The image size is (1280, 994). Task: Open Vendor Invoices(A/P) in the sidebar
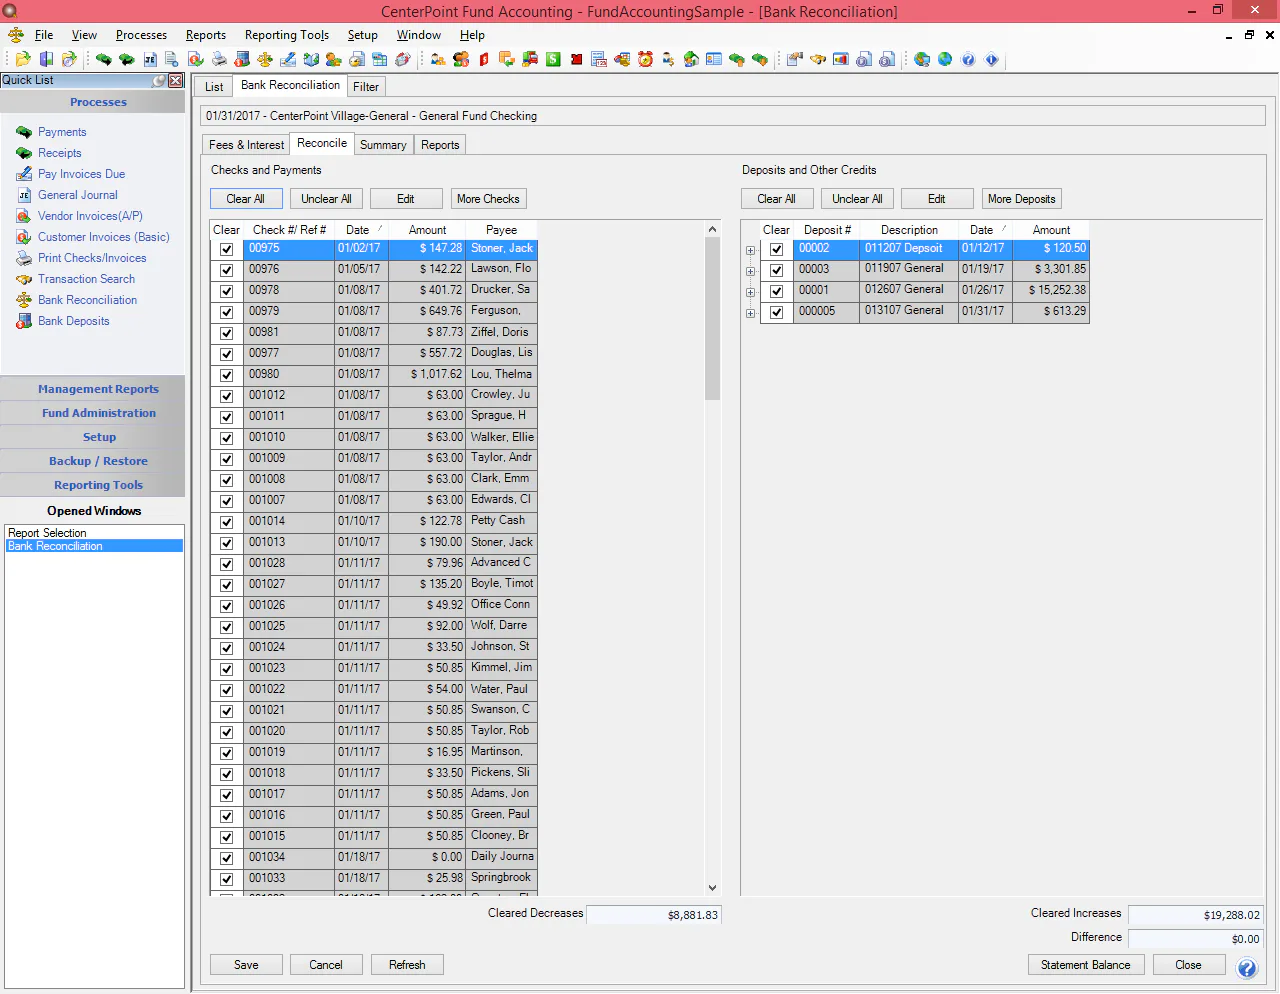click(90, 216)
